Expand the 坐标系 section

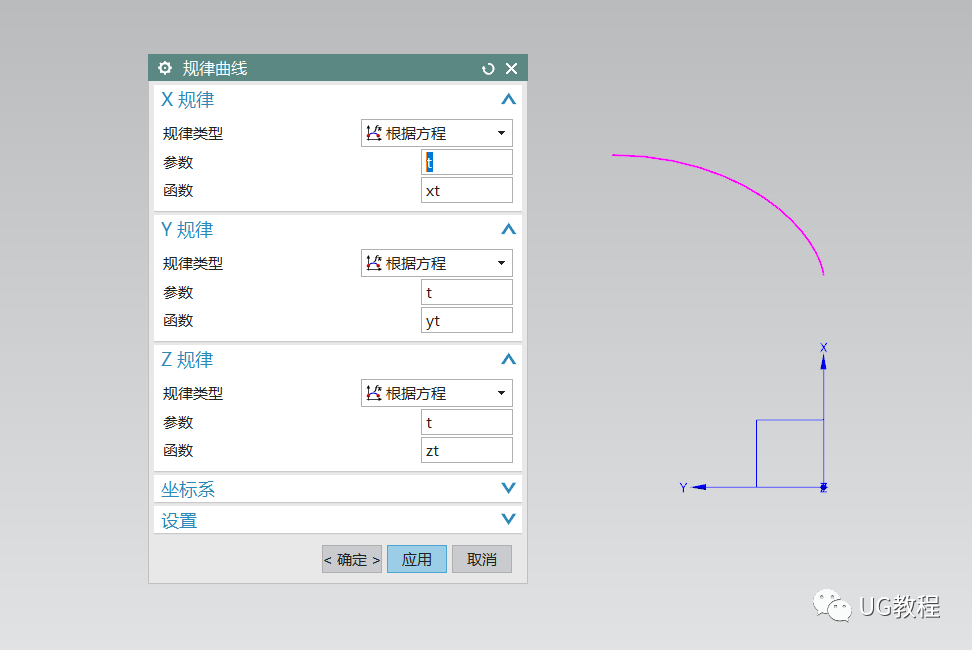point(508,488)
